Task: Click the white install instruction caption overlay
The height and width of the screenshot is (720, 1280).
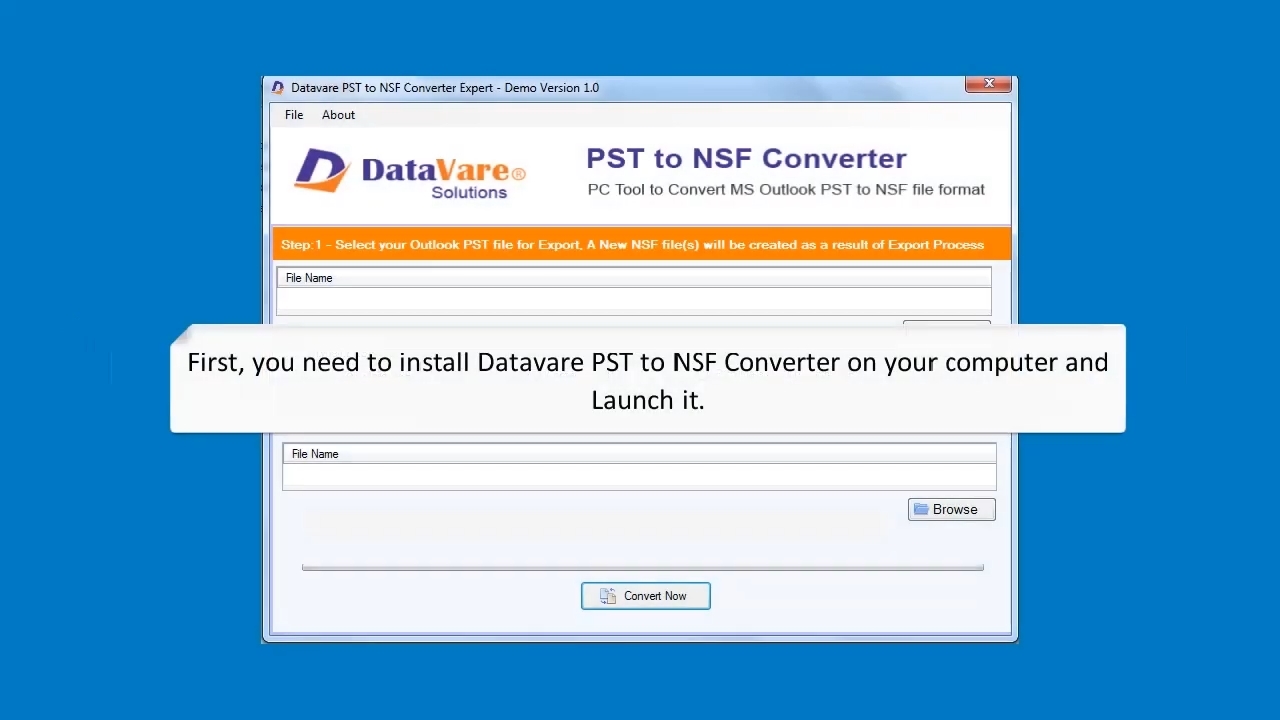Action: pyautogui.click(x=648, y=380)
